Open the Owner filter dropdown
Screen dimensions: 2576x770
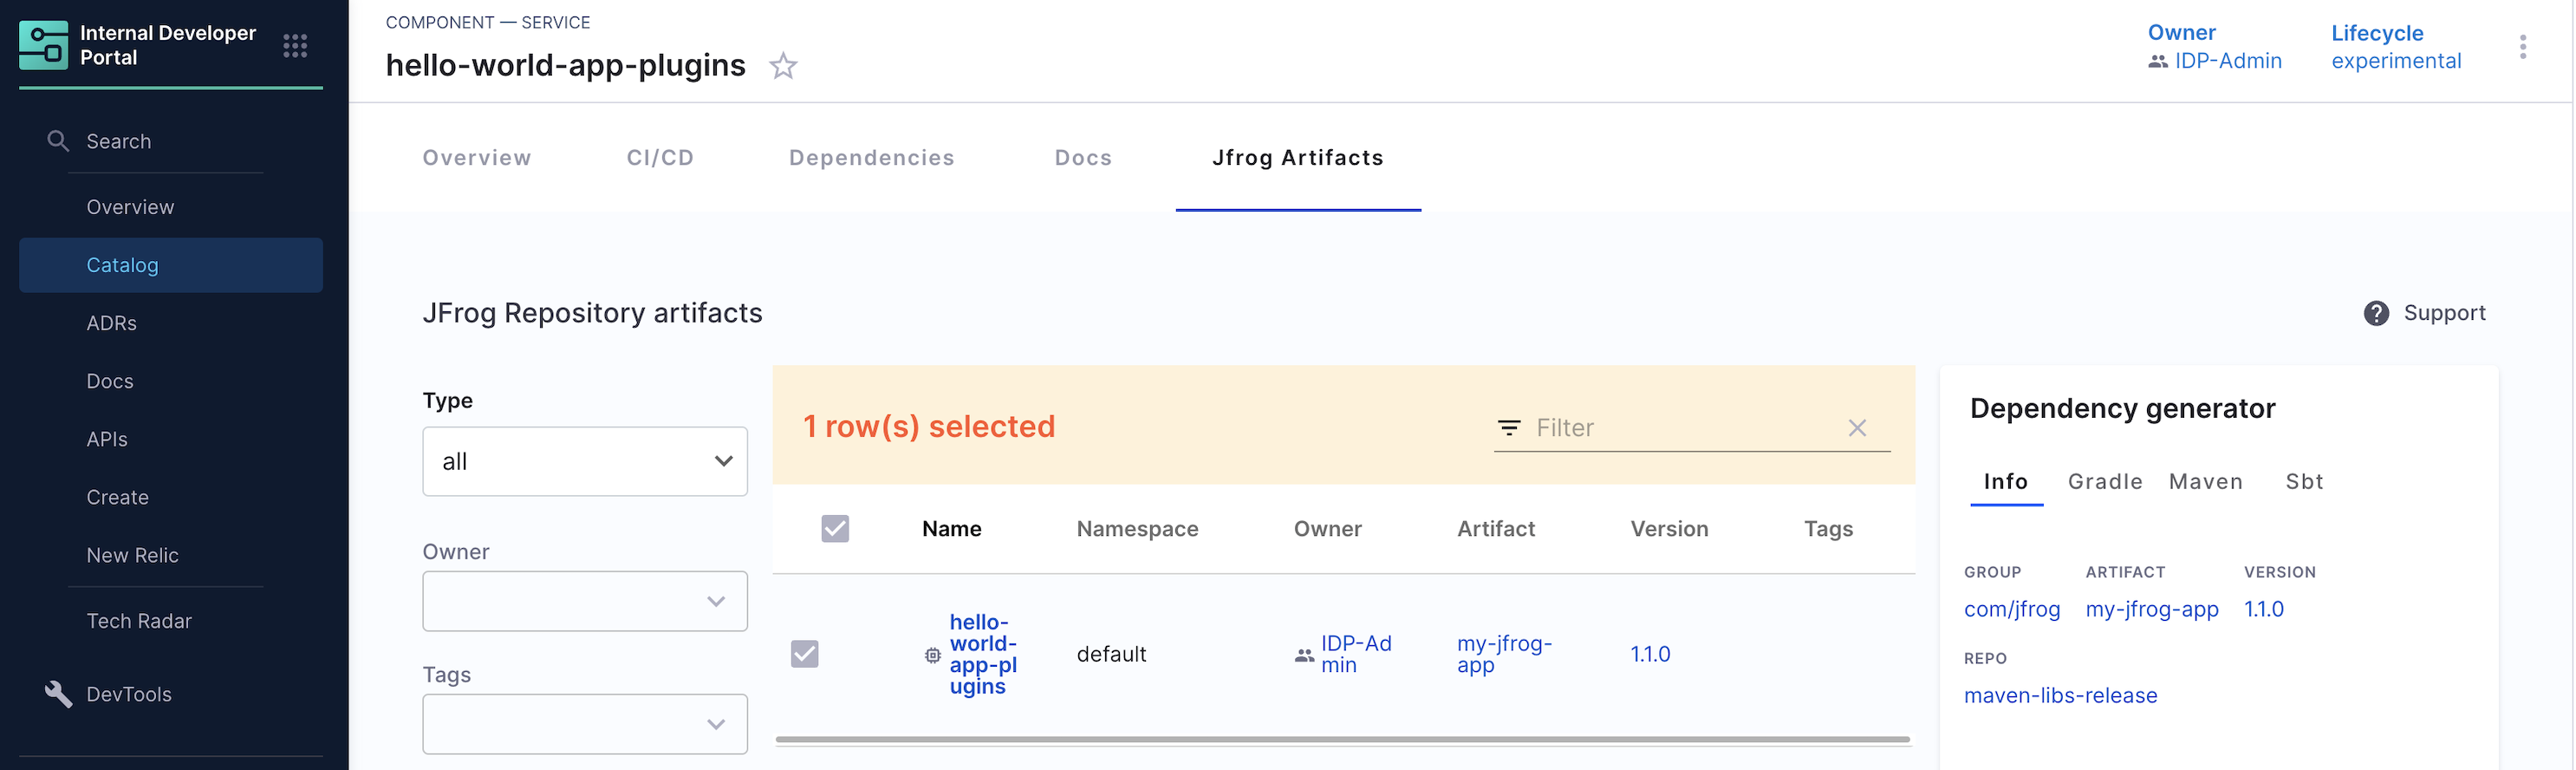(585, 601)
